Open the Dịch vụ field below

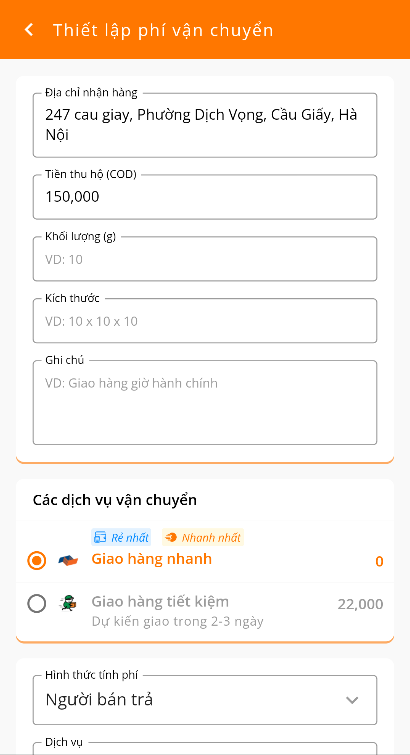click(205, 748)
